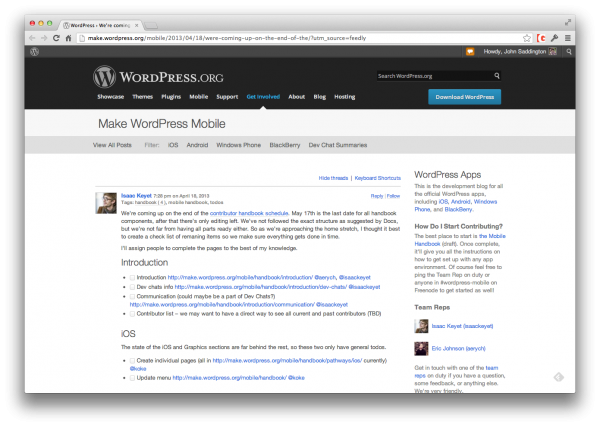The width and height of the screenshot is (600, 427).
Task: Click the admin bar search magnifier
Action: [x=569, y=52]
